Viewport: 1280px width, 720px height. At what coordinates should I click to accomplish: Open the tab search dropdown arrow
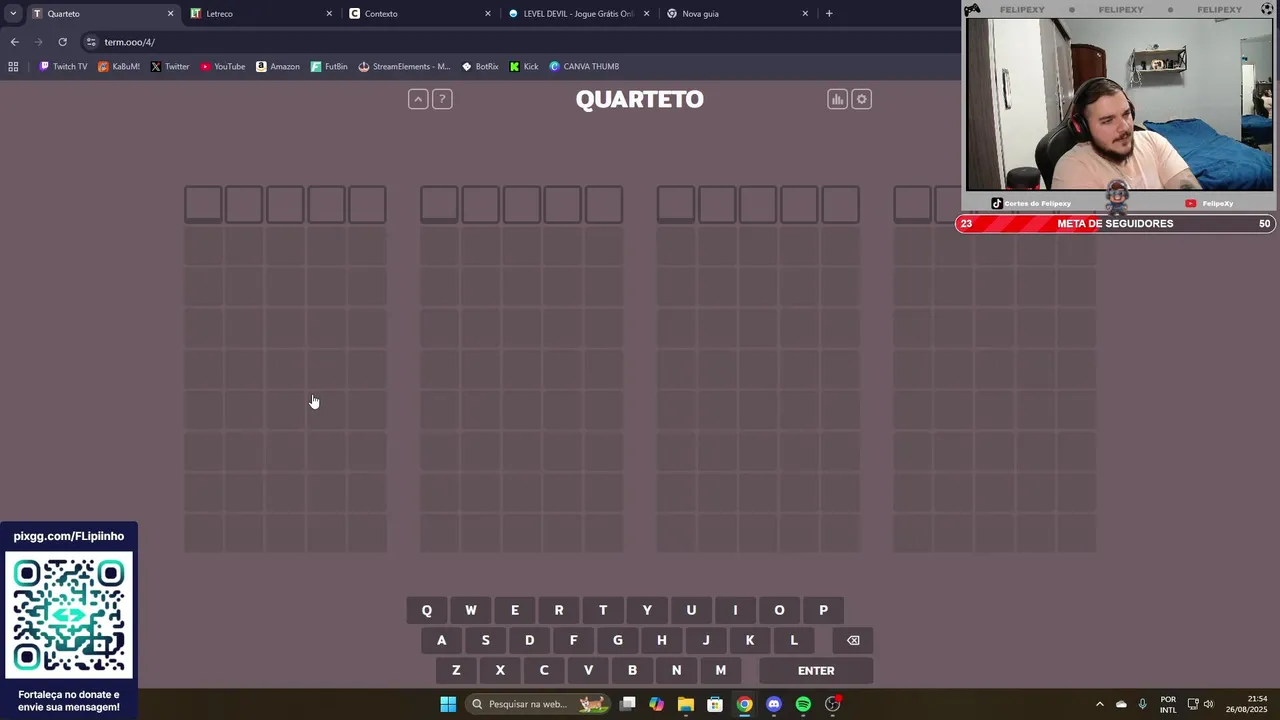point(13,14)
